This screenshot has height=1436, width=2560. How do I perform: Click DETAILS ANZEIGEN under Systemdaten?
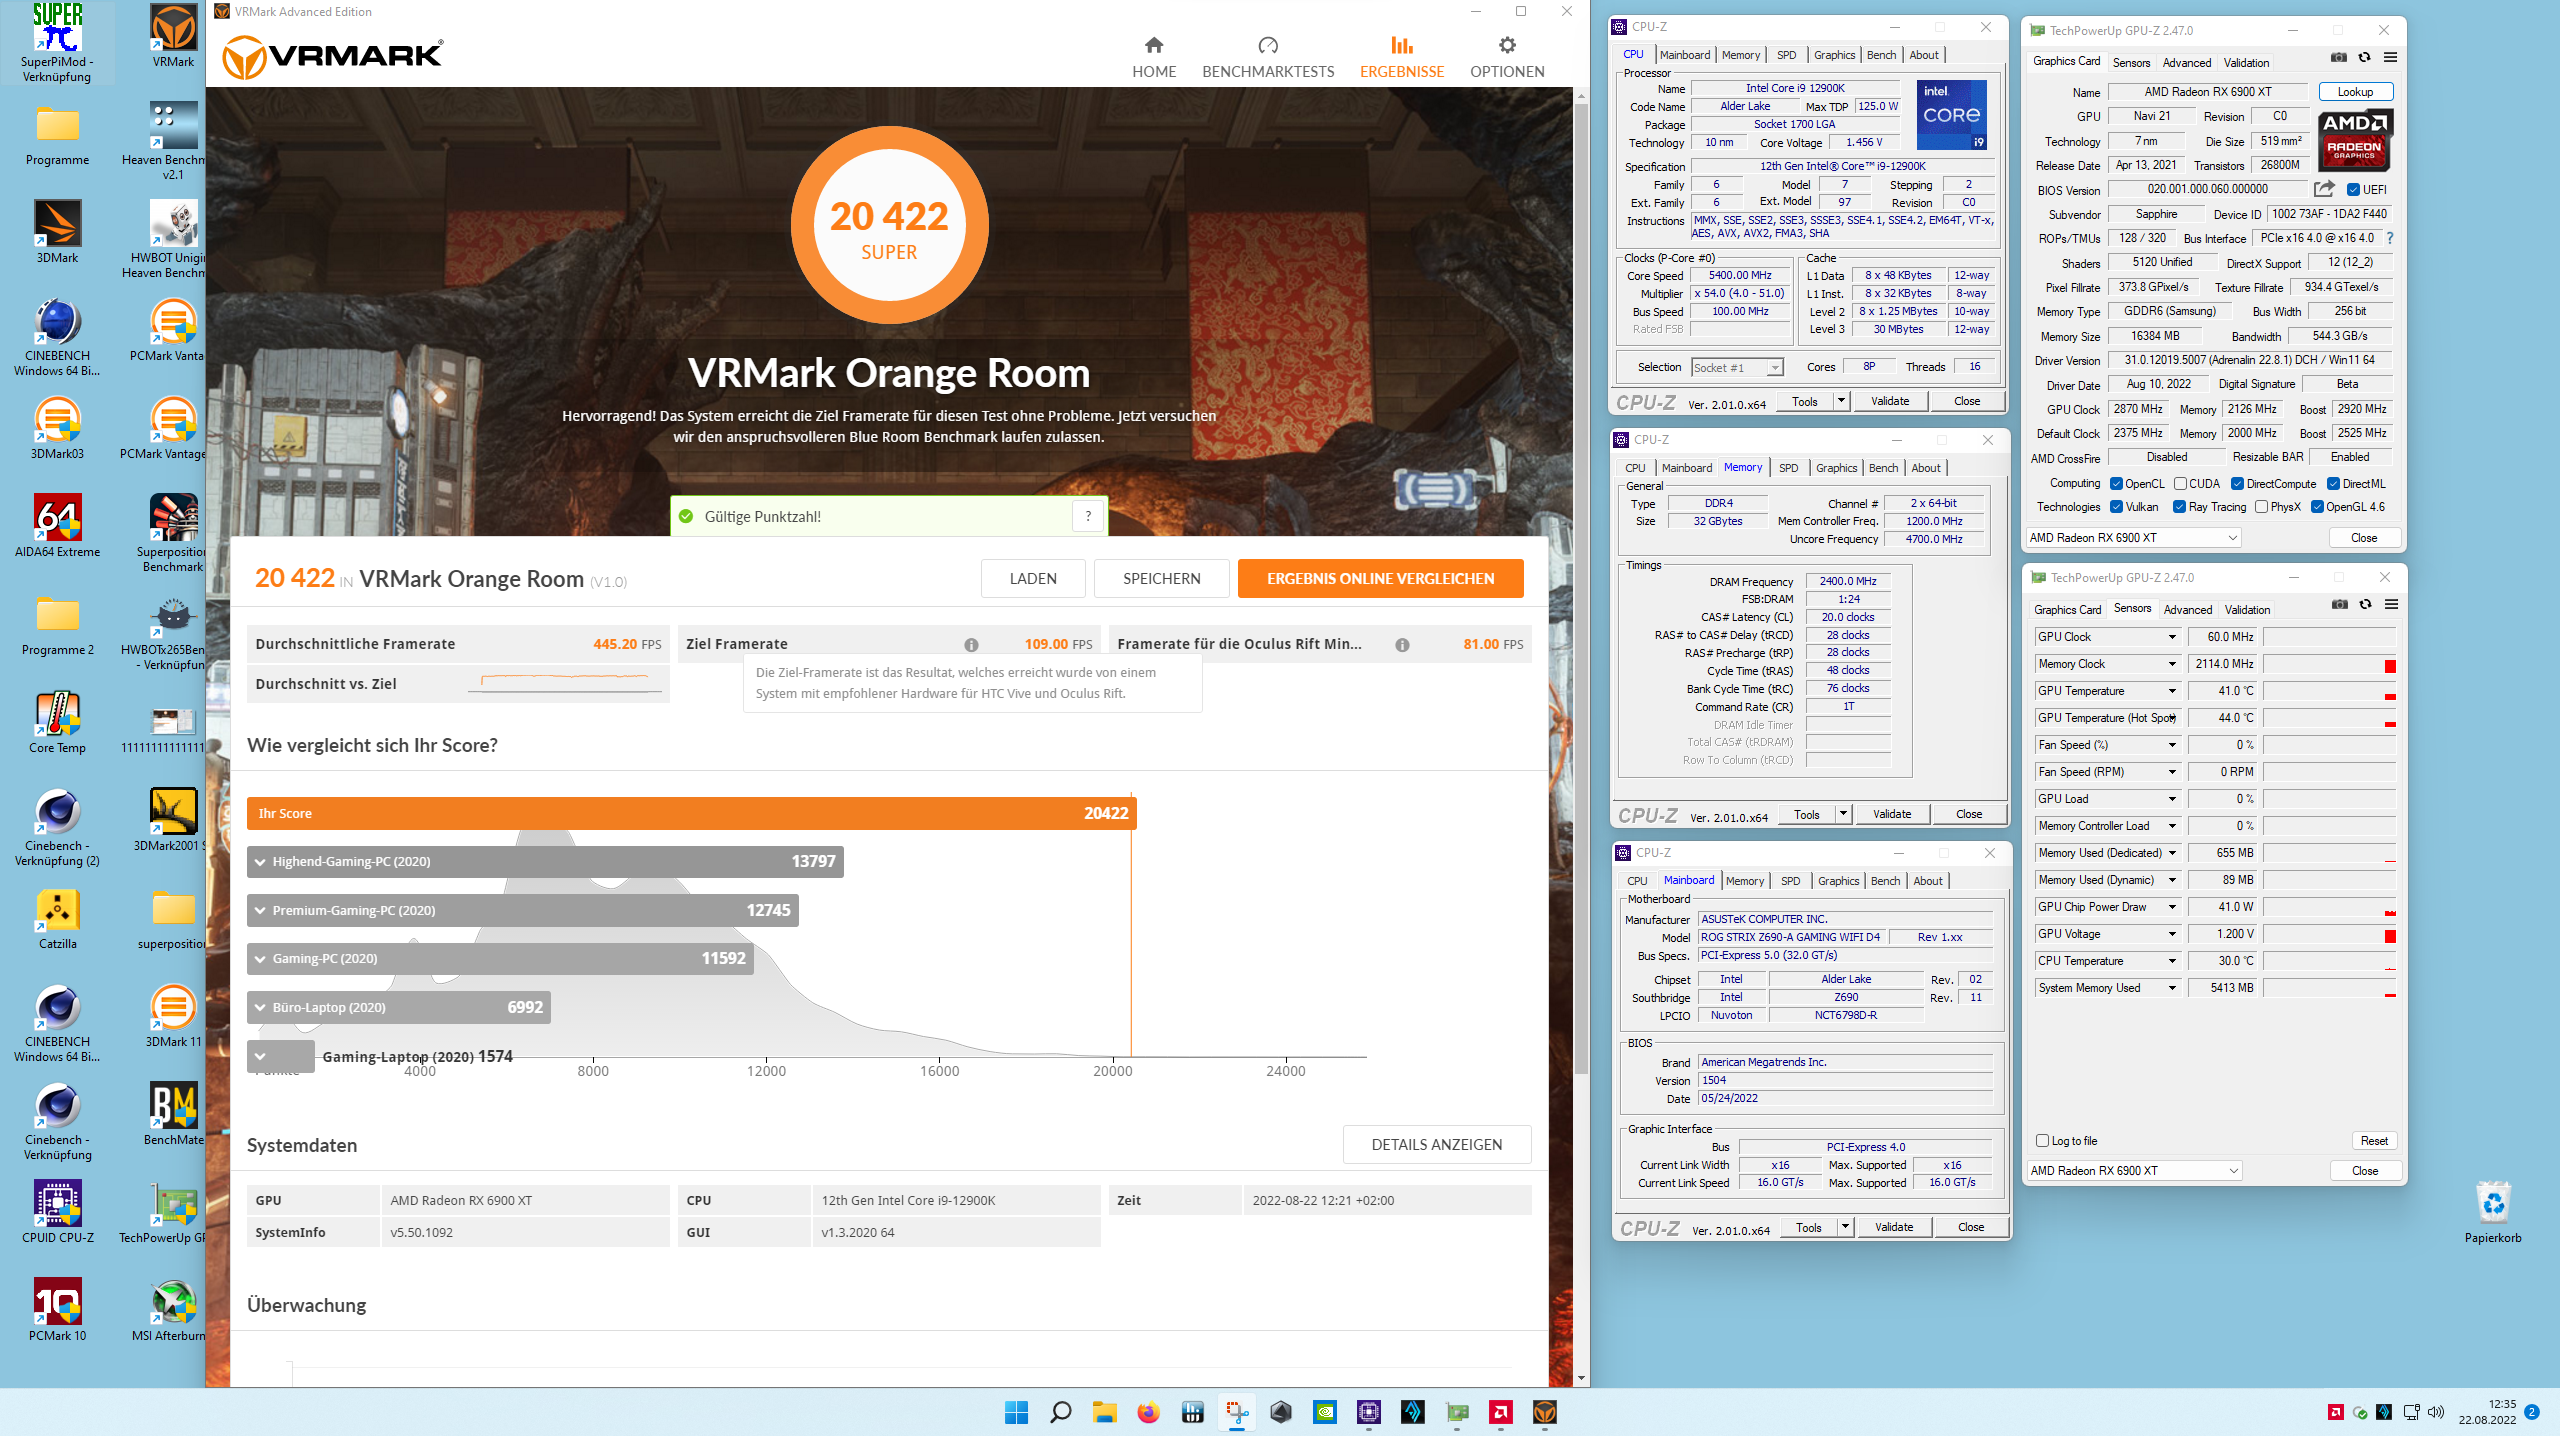pyautogui.click(x=1437, y=1145)
